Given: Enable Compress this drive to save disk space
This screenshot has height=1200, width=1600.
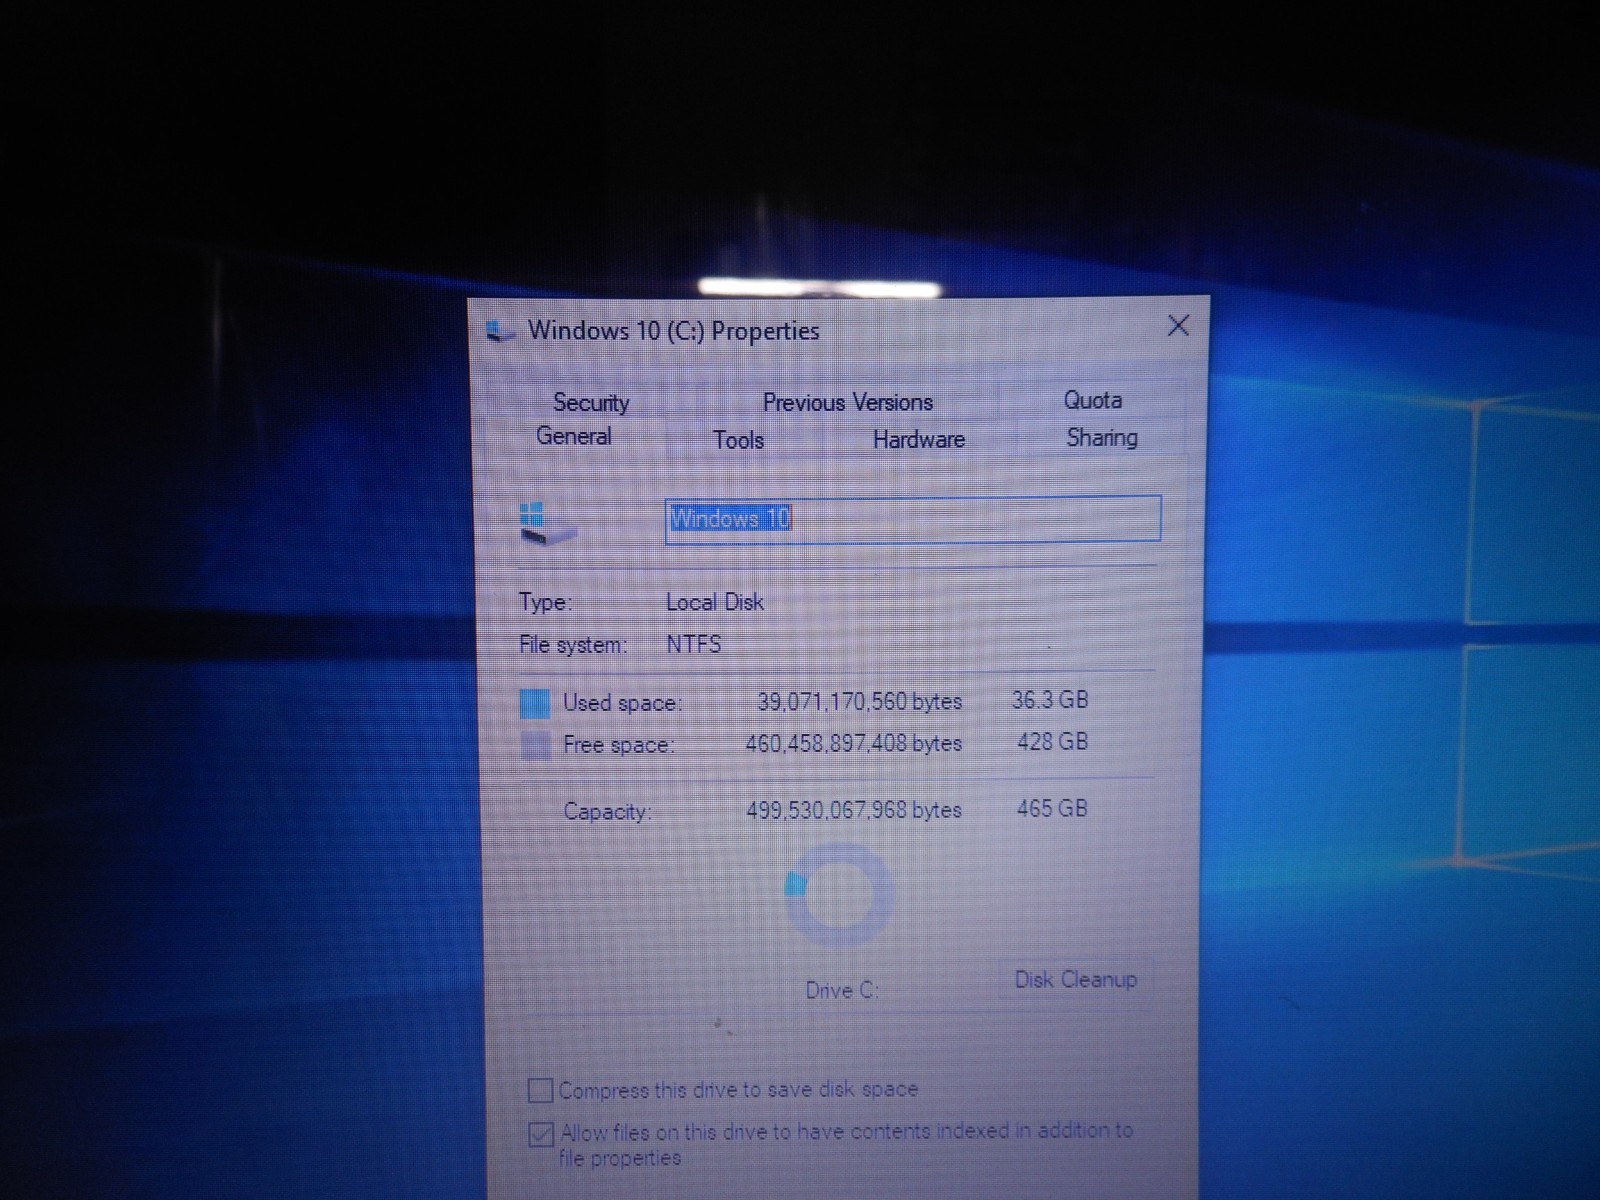Looking at the screenshot, I should point(540,1090).
